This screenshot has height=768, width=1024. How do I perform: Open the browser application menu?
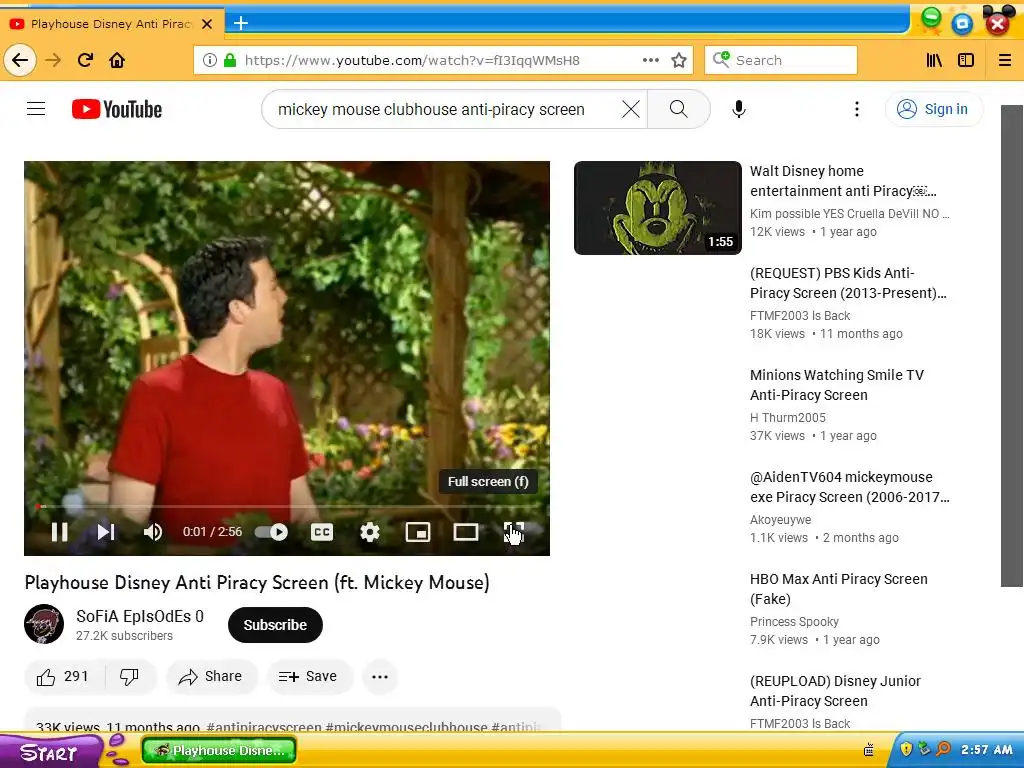coord(1005,60)
